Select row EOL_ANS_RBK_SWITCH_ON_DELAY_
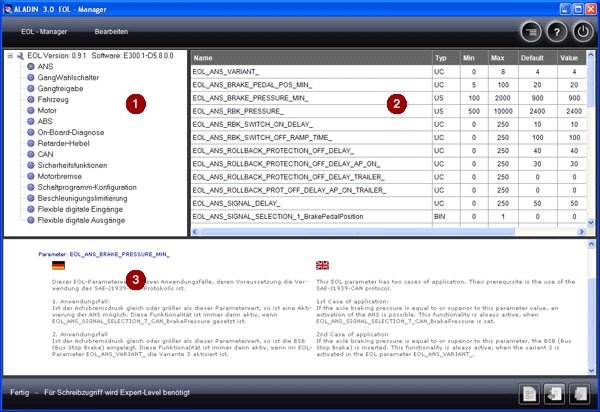This screenshot has height=412, width=600. (x=388, y=124)
